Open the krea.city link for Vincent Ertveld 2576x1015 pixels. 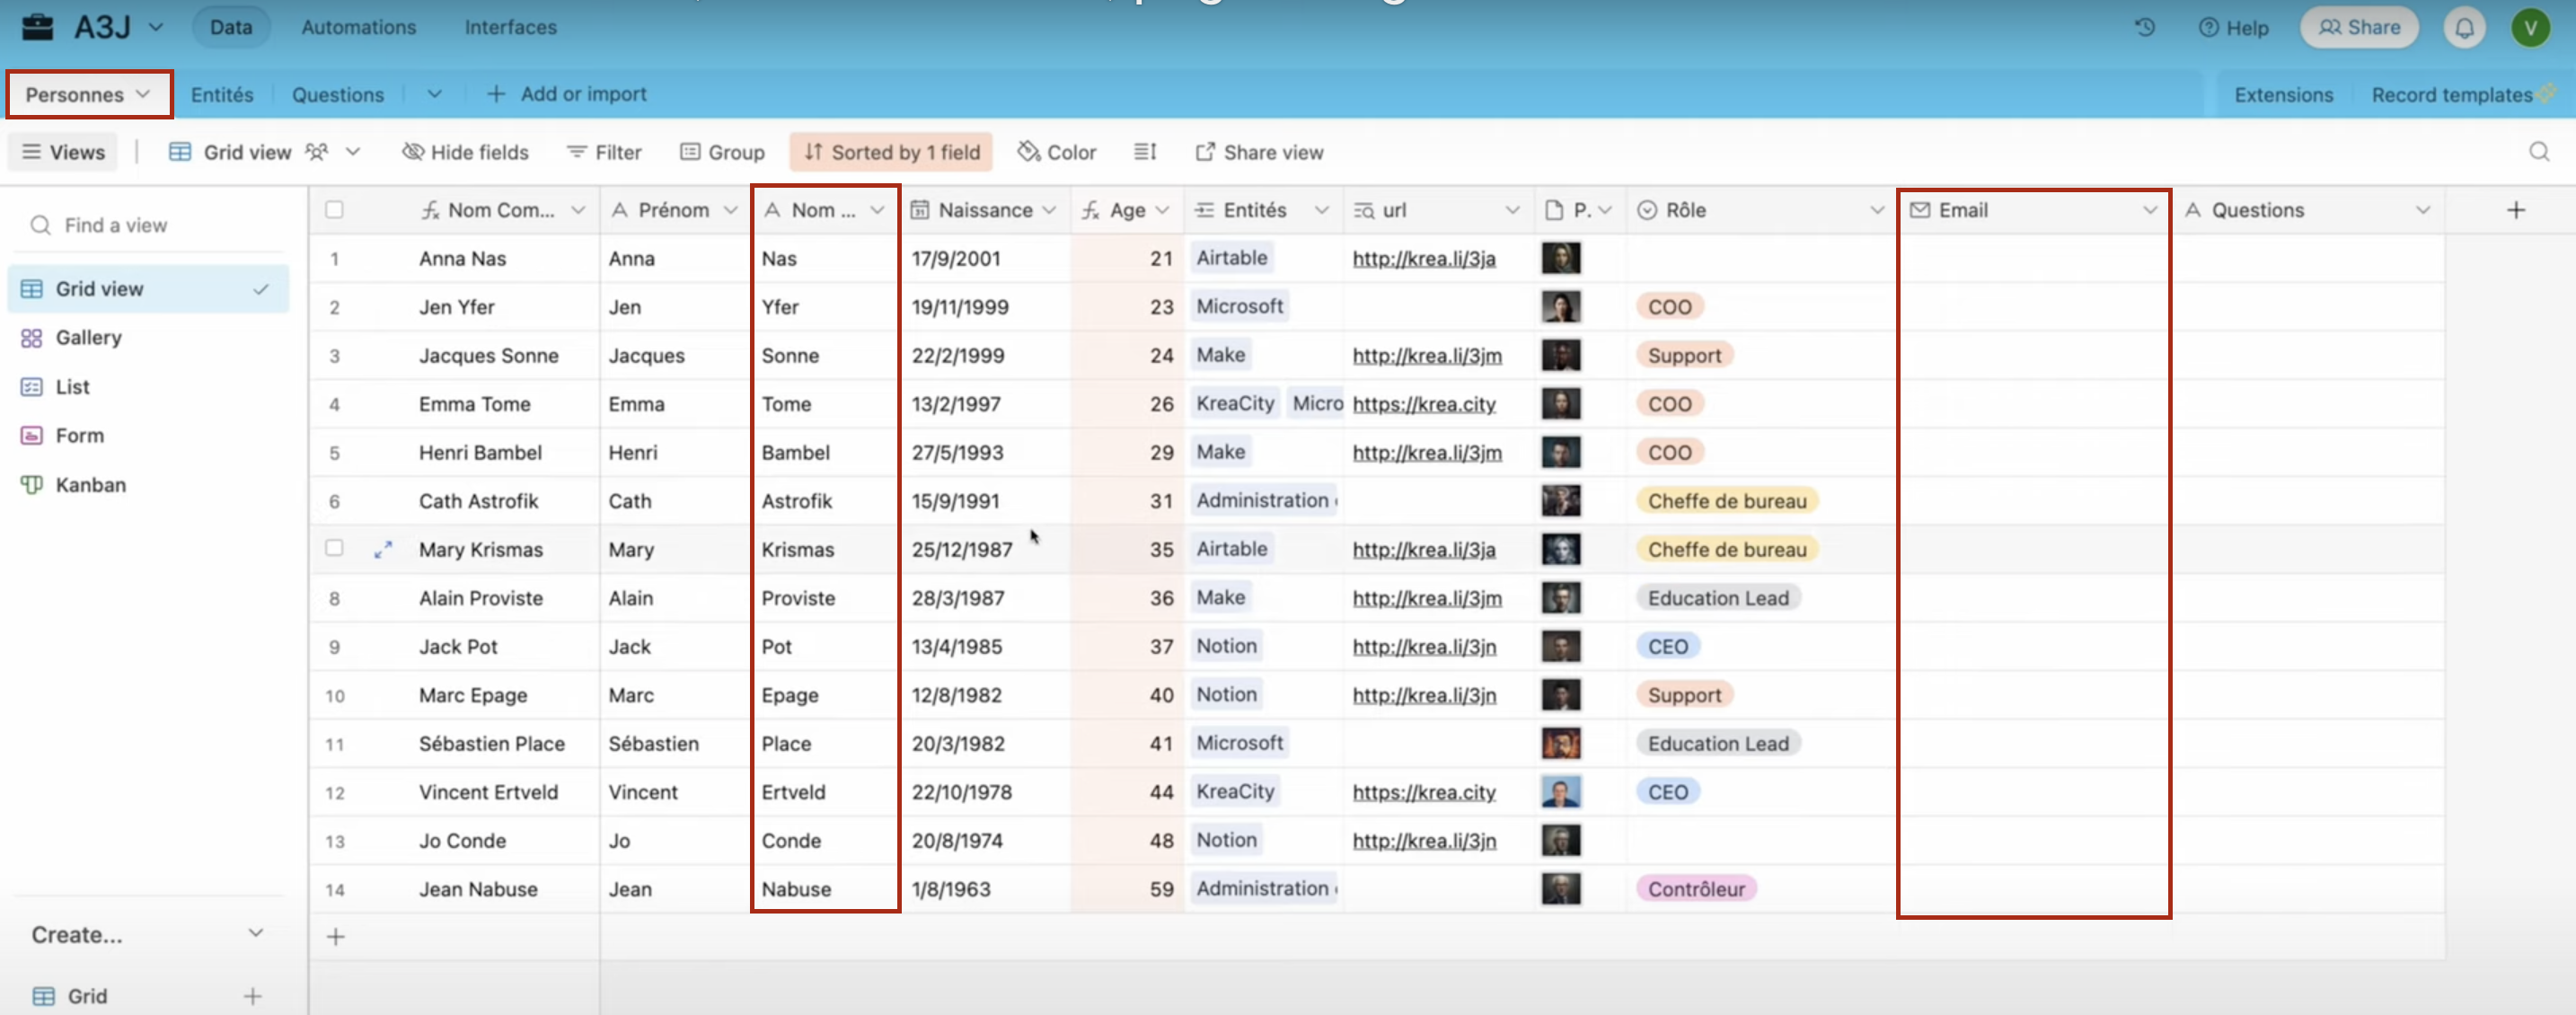click(x=1424, y=791)
